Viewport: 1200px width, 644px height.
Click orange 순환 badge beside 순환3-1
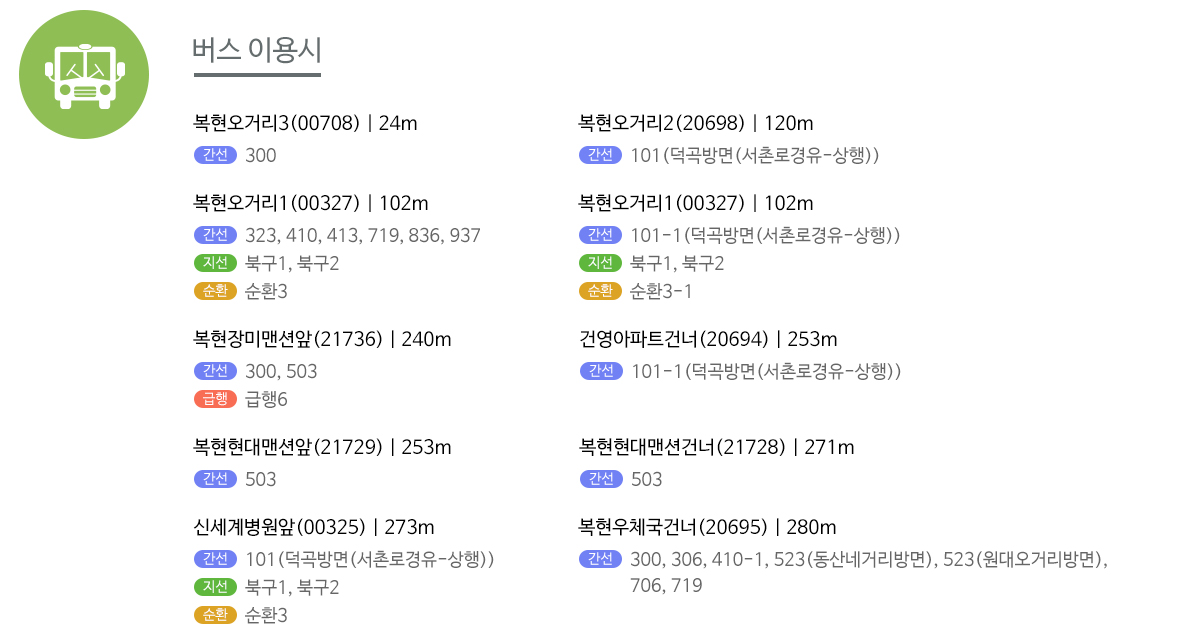pos(600,291)
